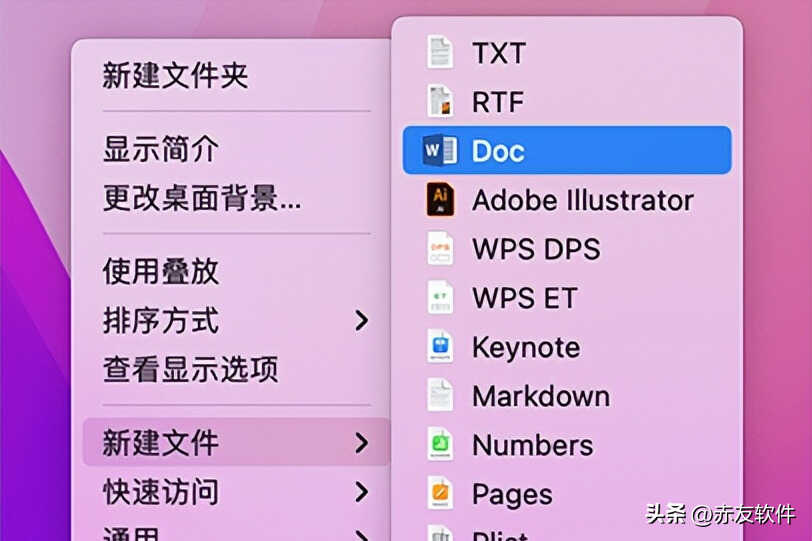Click the Adobe Illustrator Ai icon
The image size is (812, 541).
pyautogui.click(x=439, y=200)
